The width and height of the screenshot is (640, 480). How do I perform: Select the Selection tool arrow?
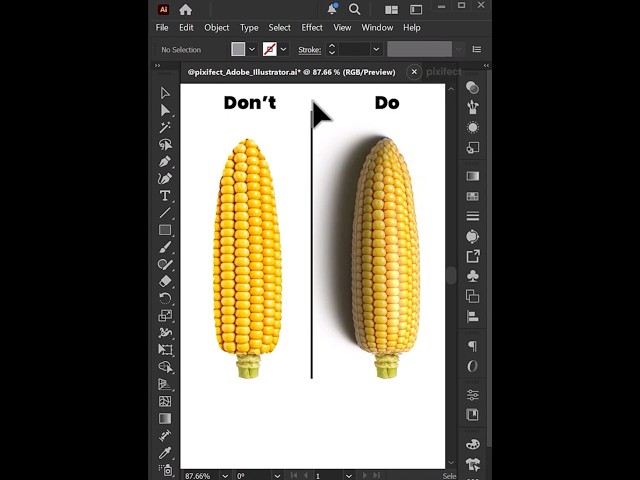[165, 93]
